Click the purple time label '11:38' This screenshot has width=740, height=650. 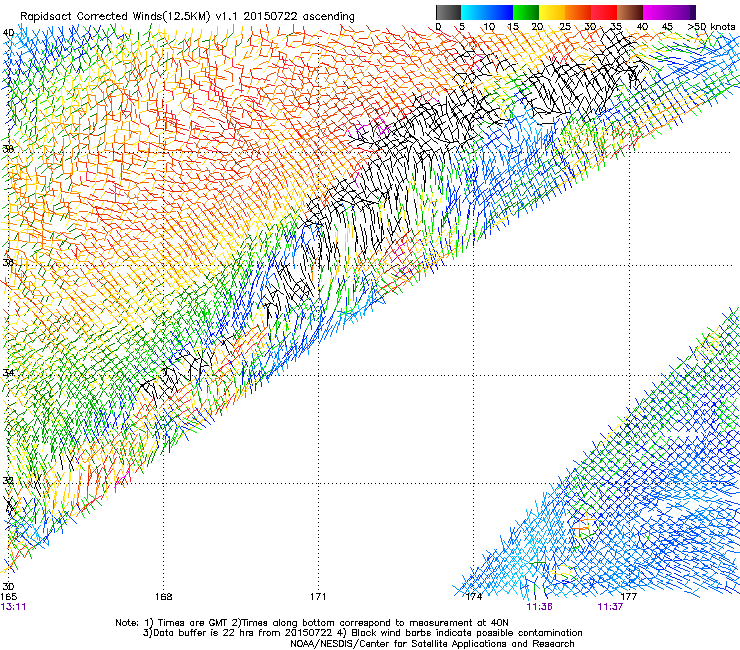click(539, 607)
